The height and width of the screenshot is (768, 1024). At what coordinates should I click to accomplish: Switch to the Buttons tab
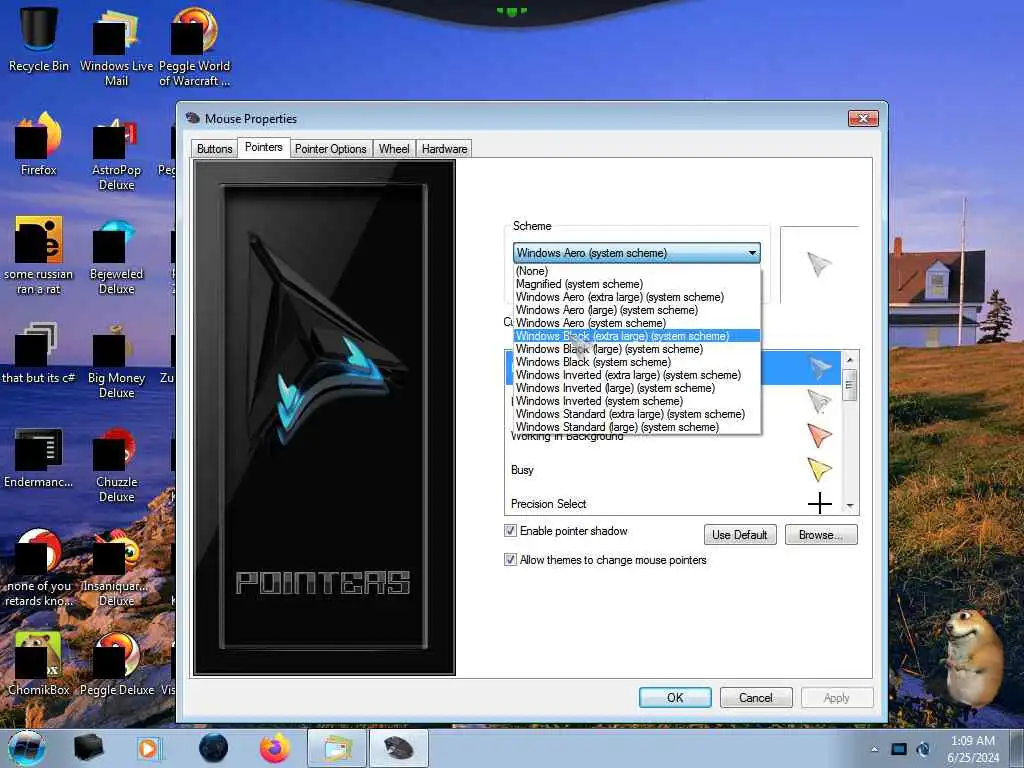click(x=214, y=149)
